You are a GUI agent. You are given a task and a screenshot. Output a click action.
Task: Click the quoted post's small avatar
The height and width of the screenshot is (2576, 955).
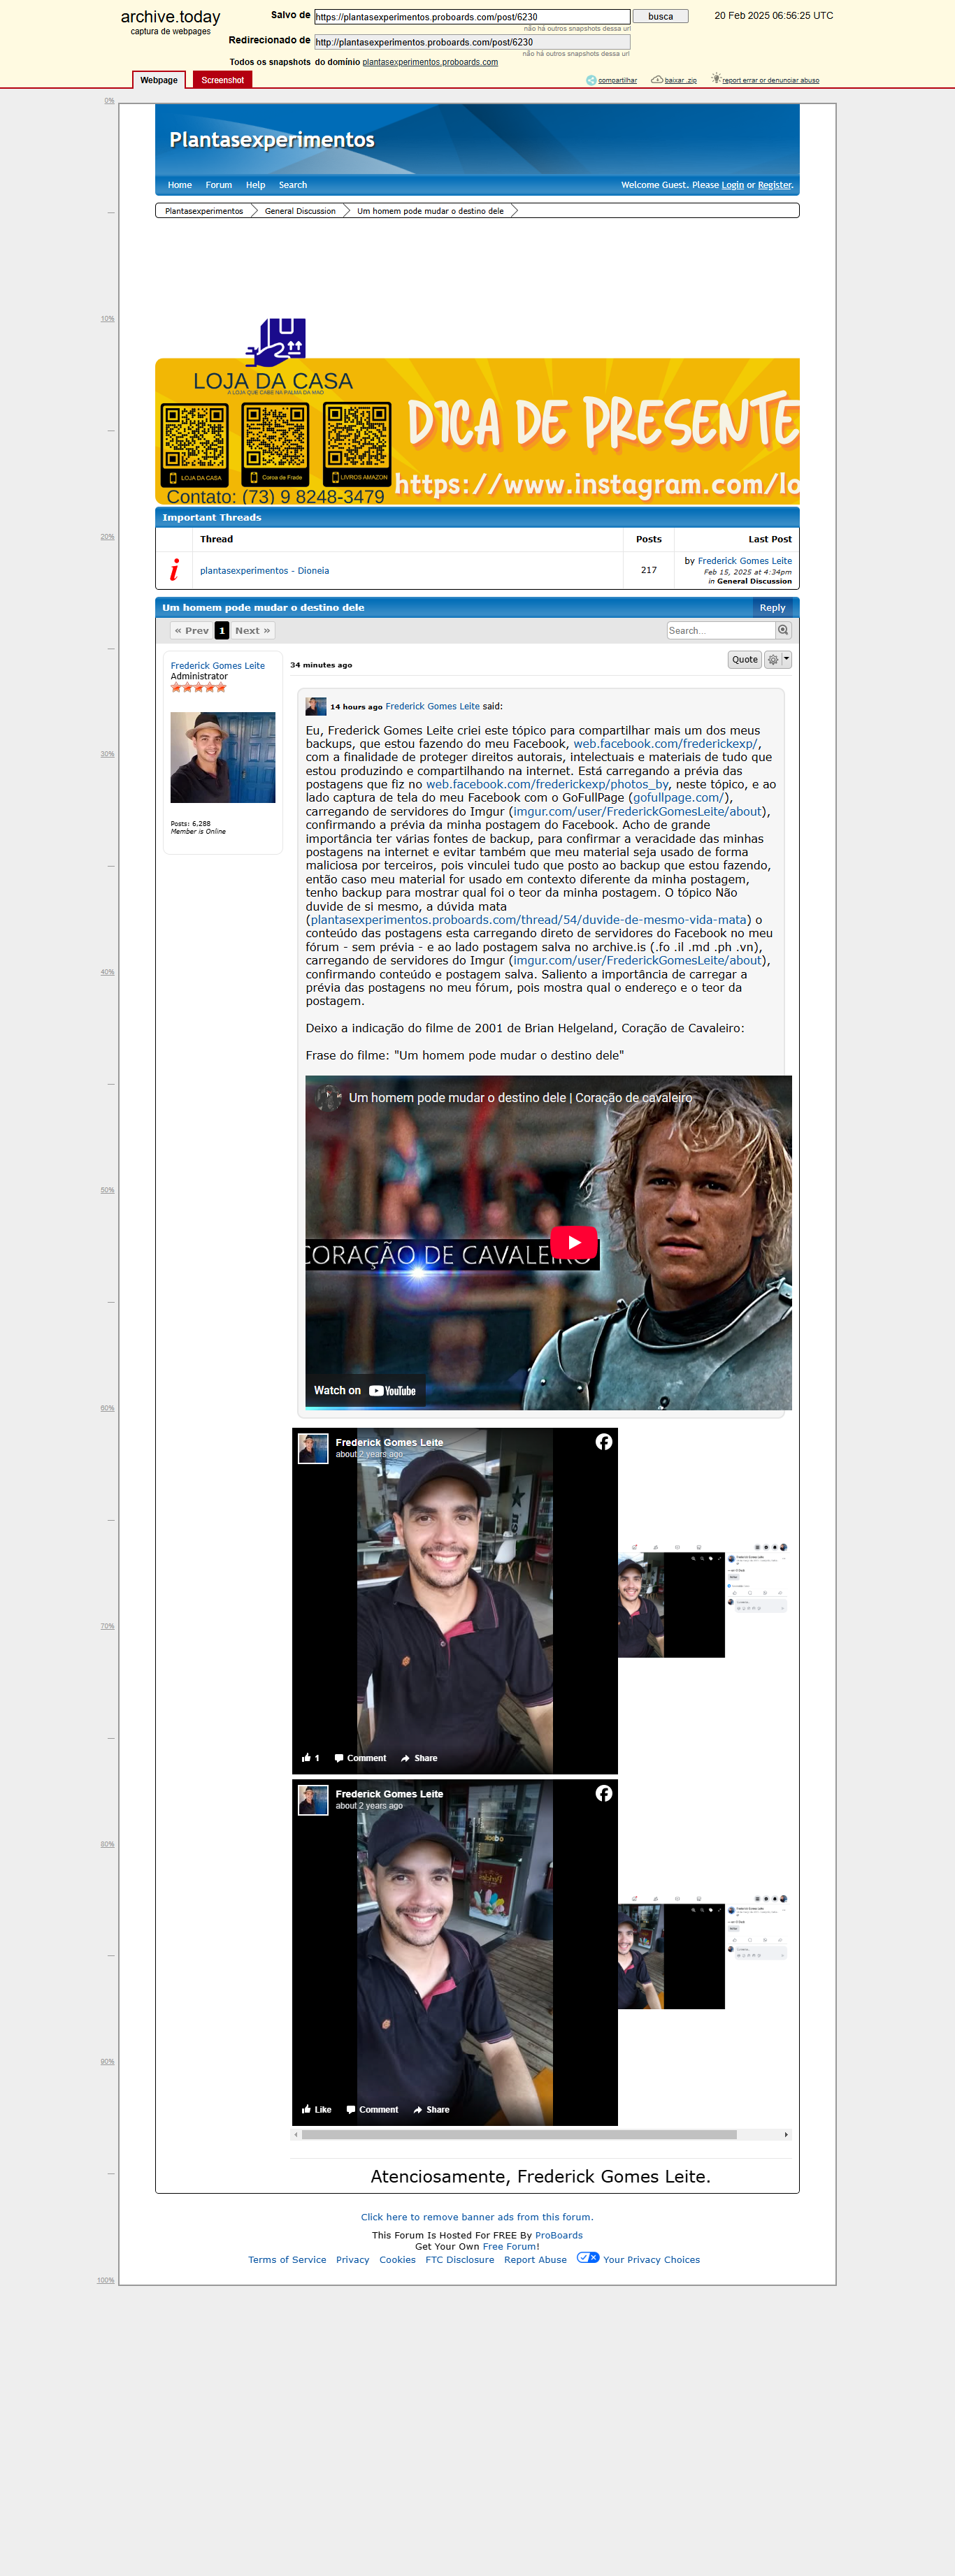316,706
